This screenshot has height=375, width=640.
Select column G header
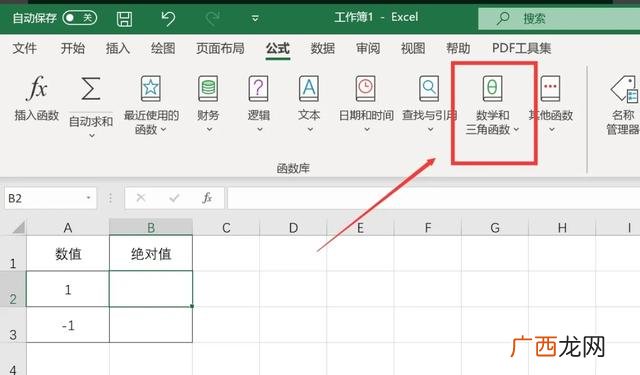click(495, 227)
